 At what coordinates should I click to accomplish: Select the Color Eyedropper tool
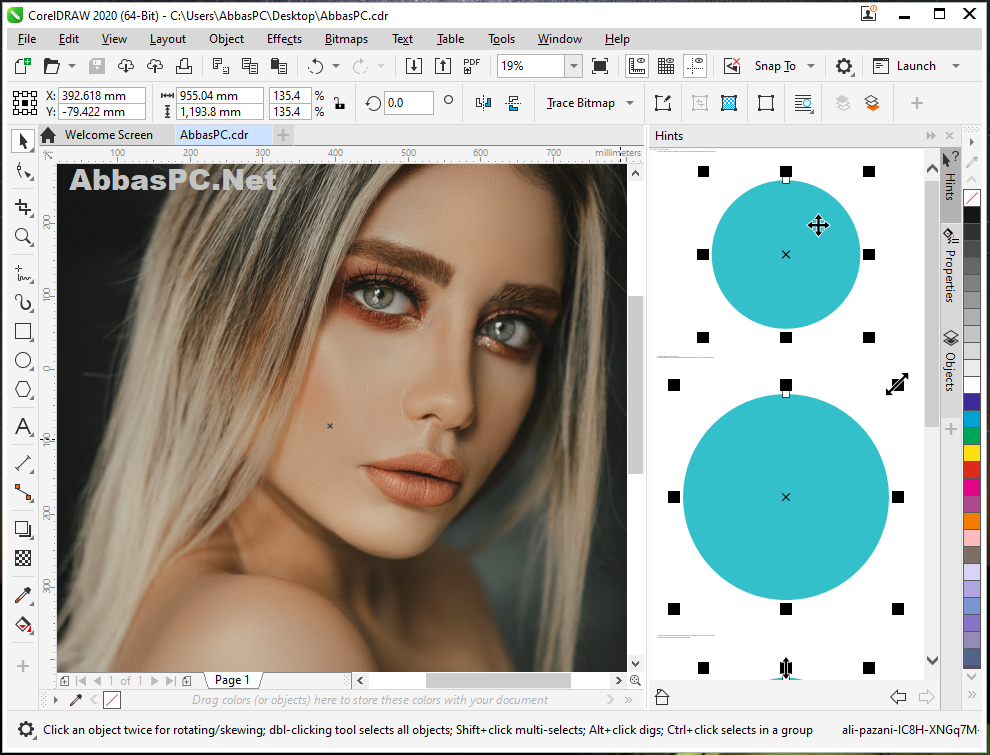(x=23, y=595)
